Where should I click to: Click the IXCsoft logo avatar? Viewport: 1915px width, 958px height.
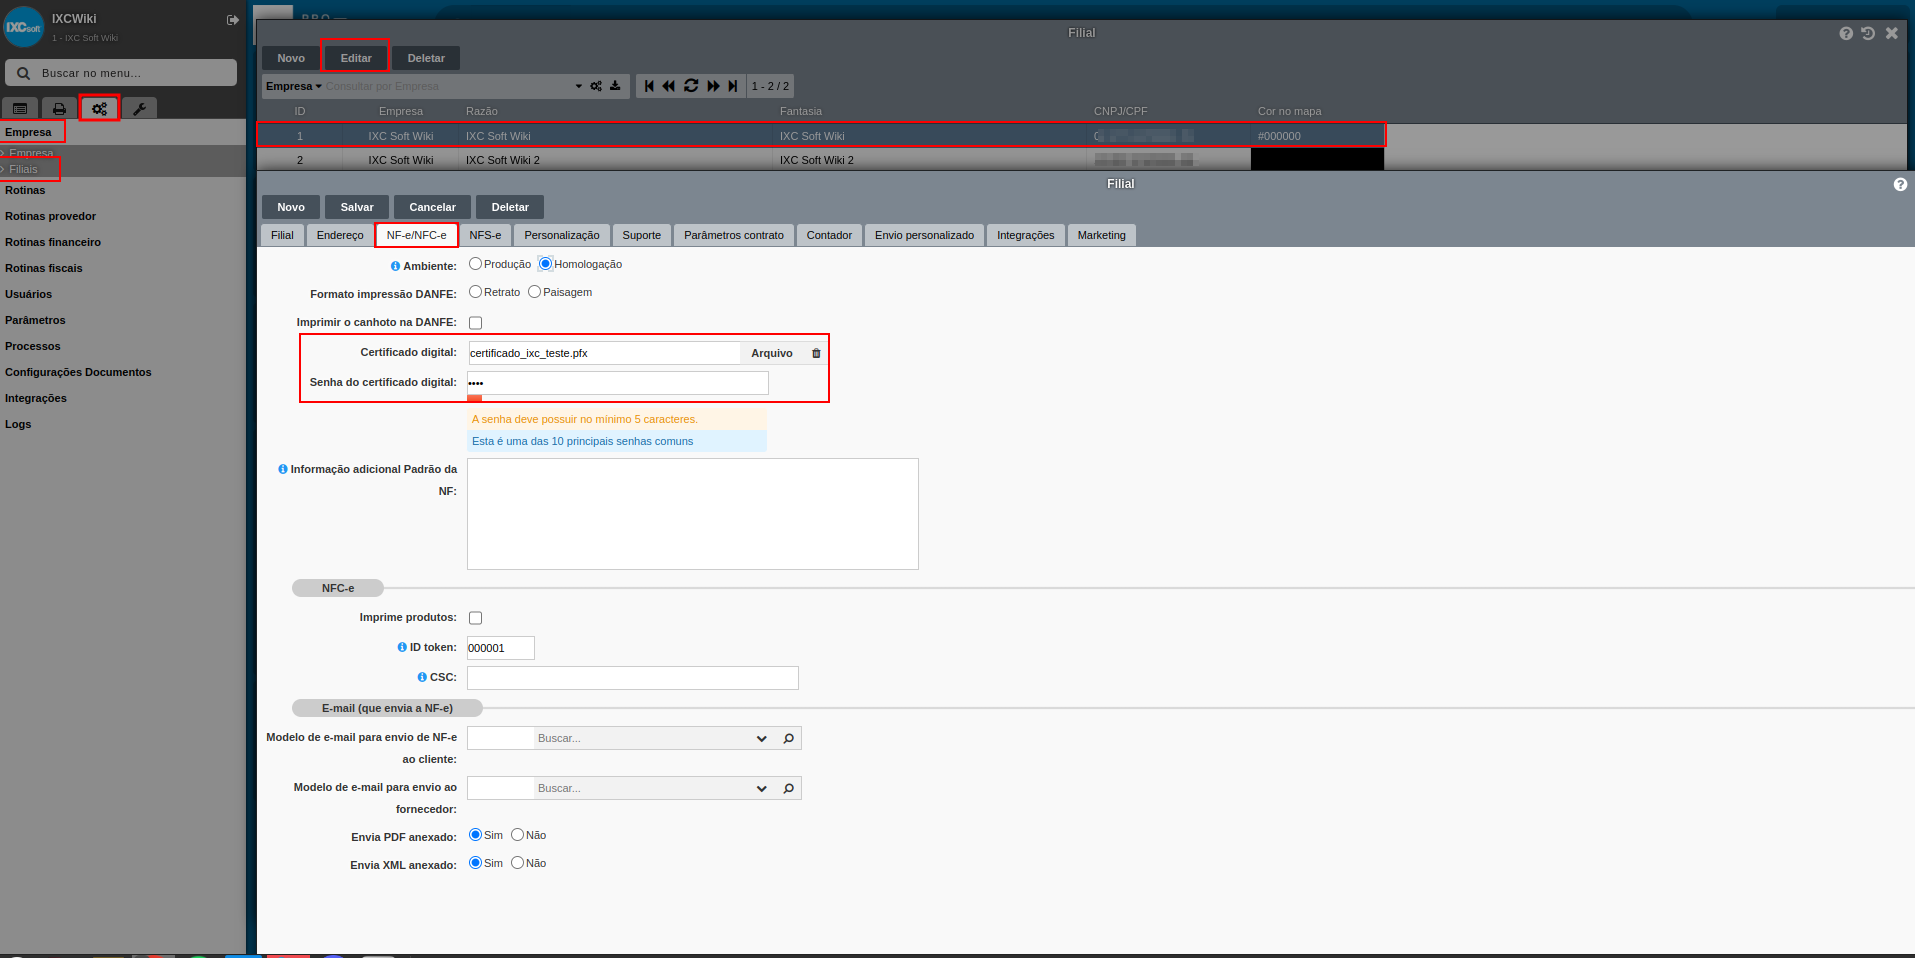click(x=24, y=27)
